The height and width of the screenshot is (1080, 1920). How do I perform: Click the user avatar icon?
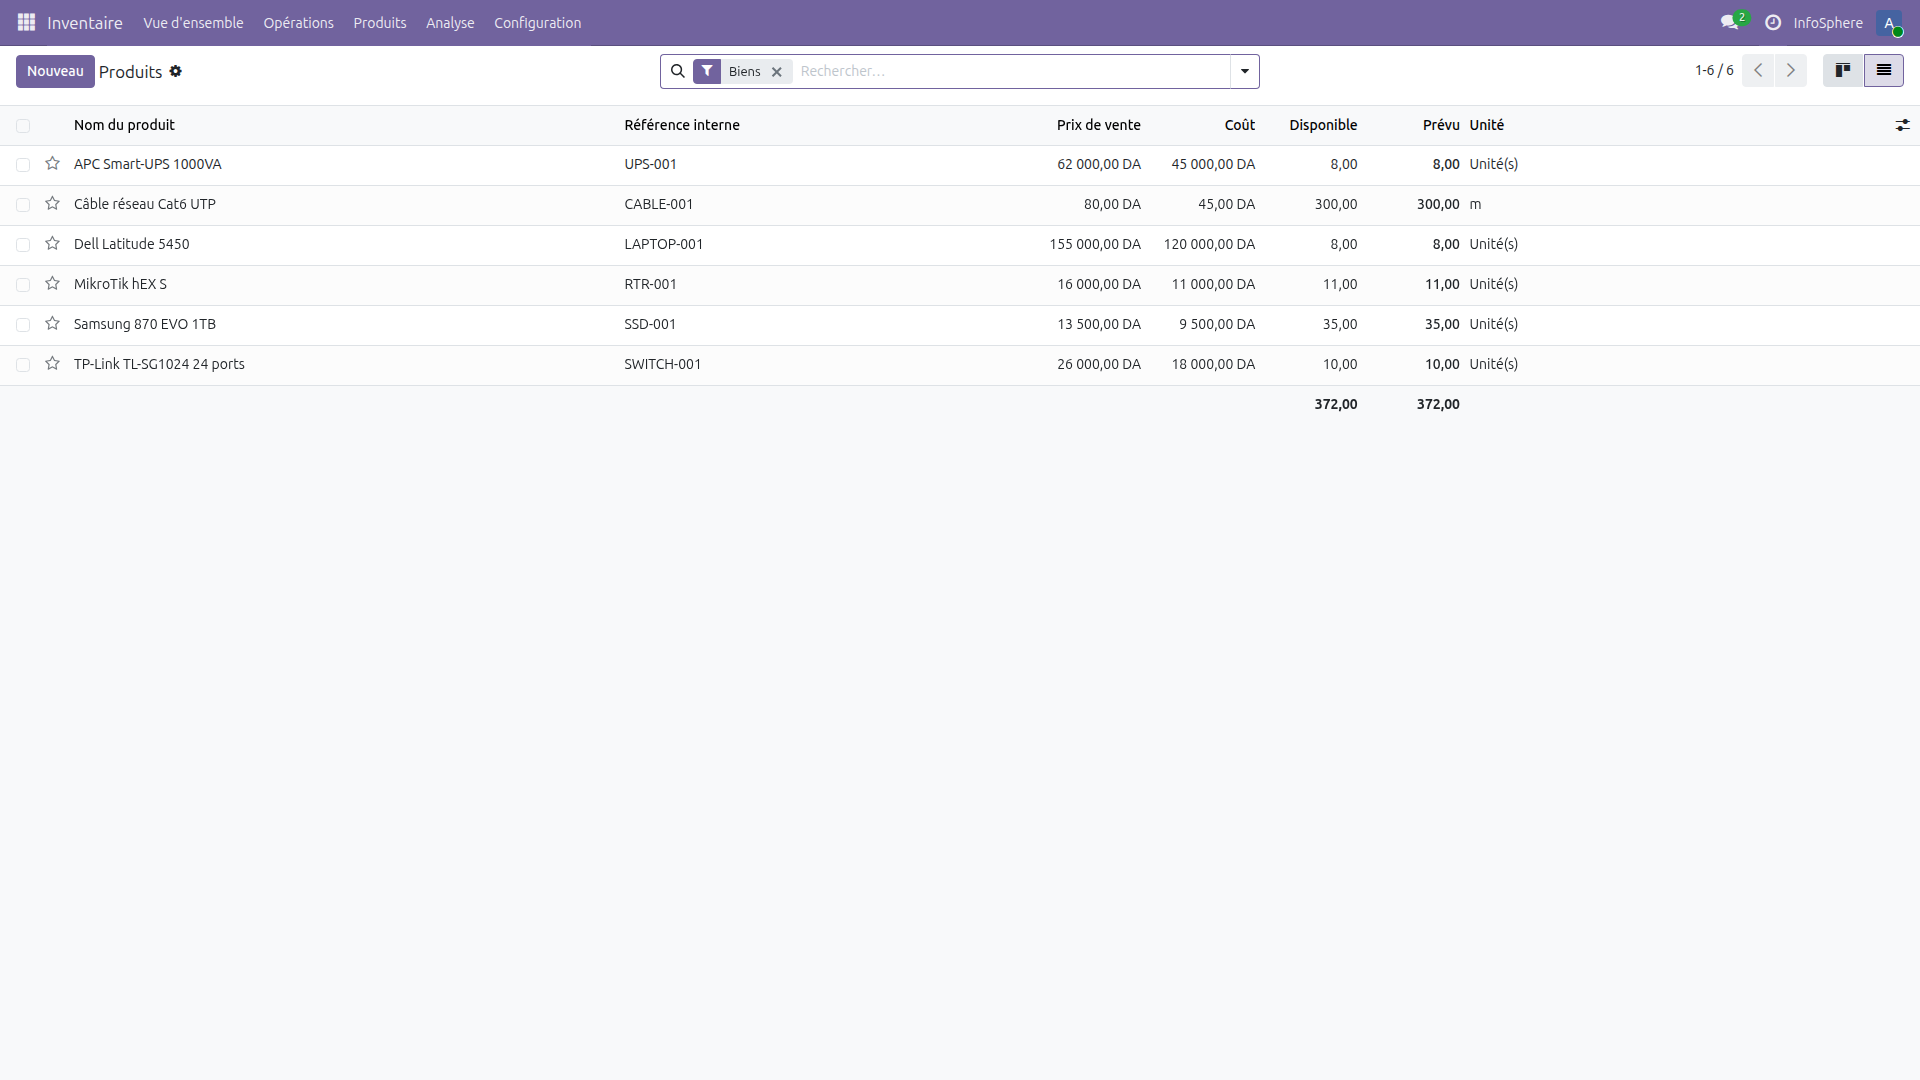click(1892, 24)
